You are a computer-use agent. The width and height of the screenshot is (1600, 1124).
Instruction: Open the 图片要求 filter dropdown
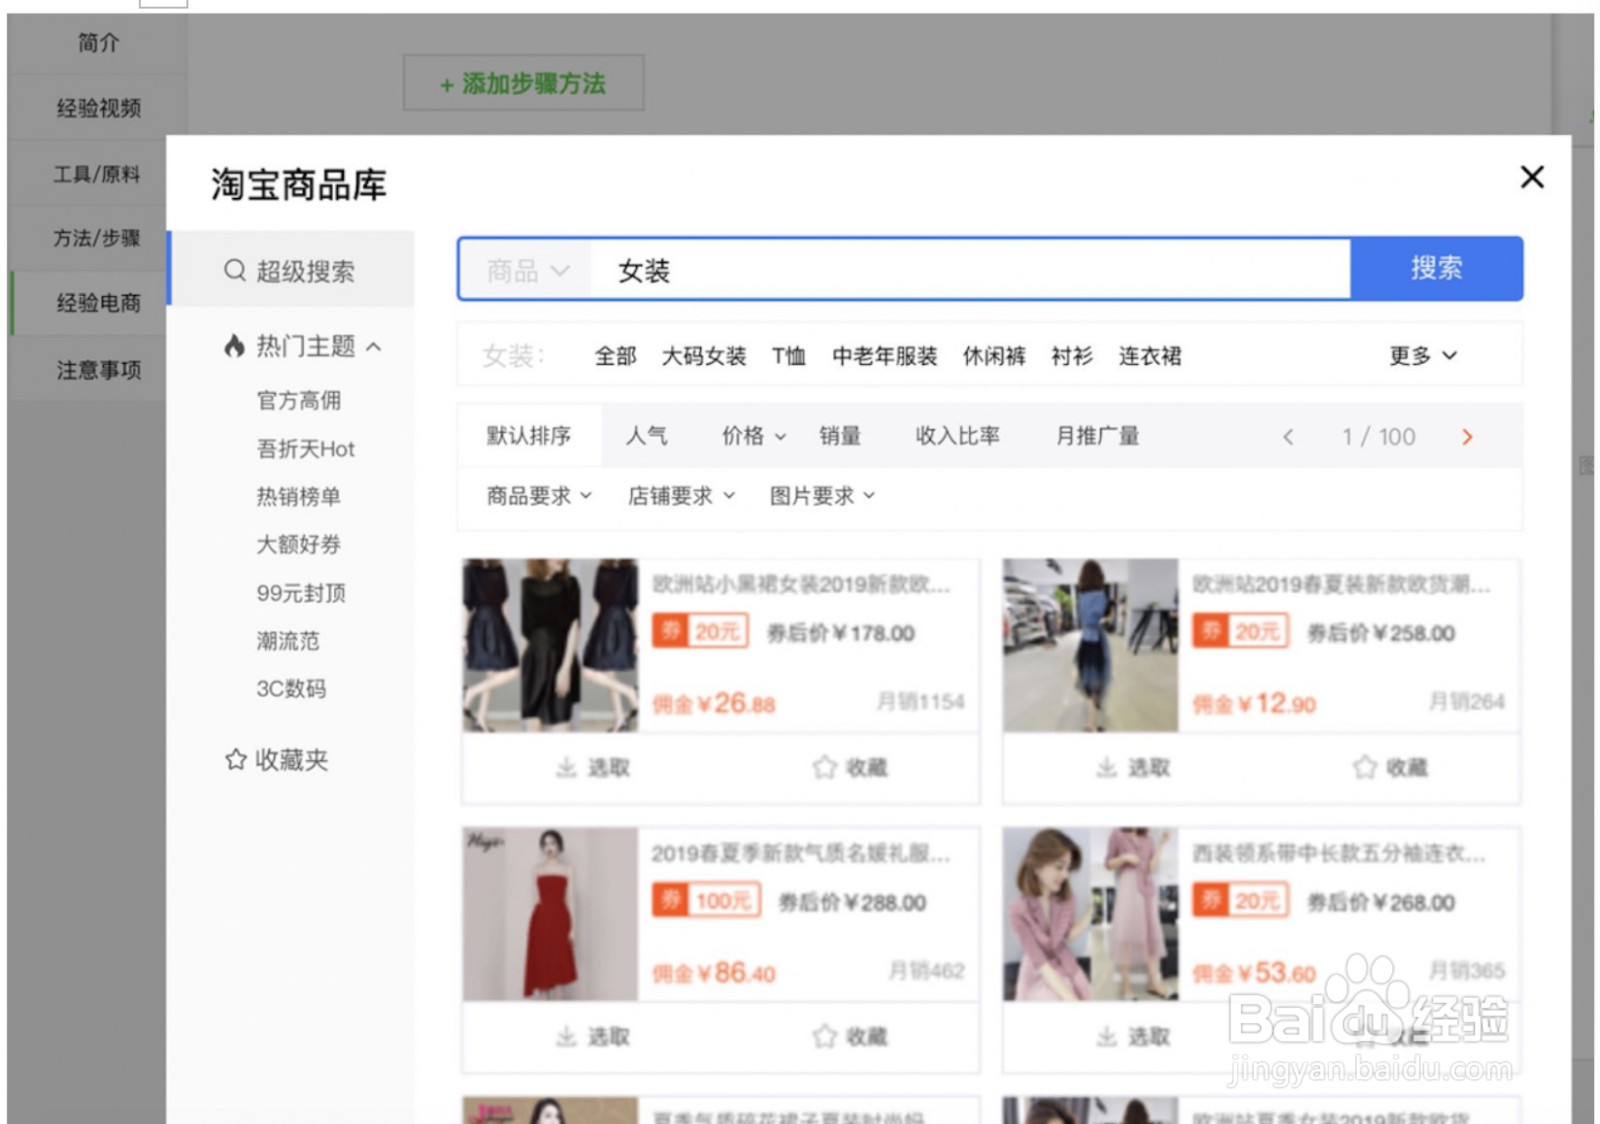tap(822, 496)
